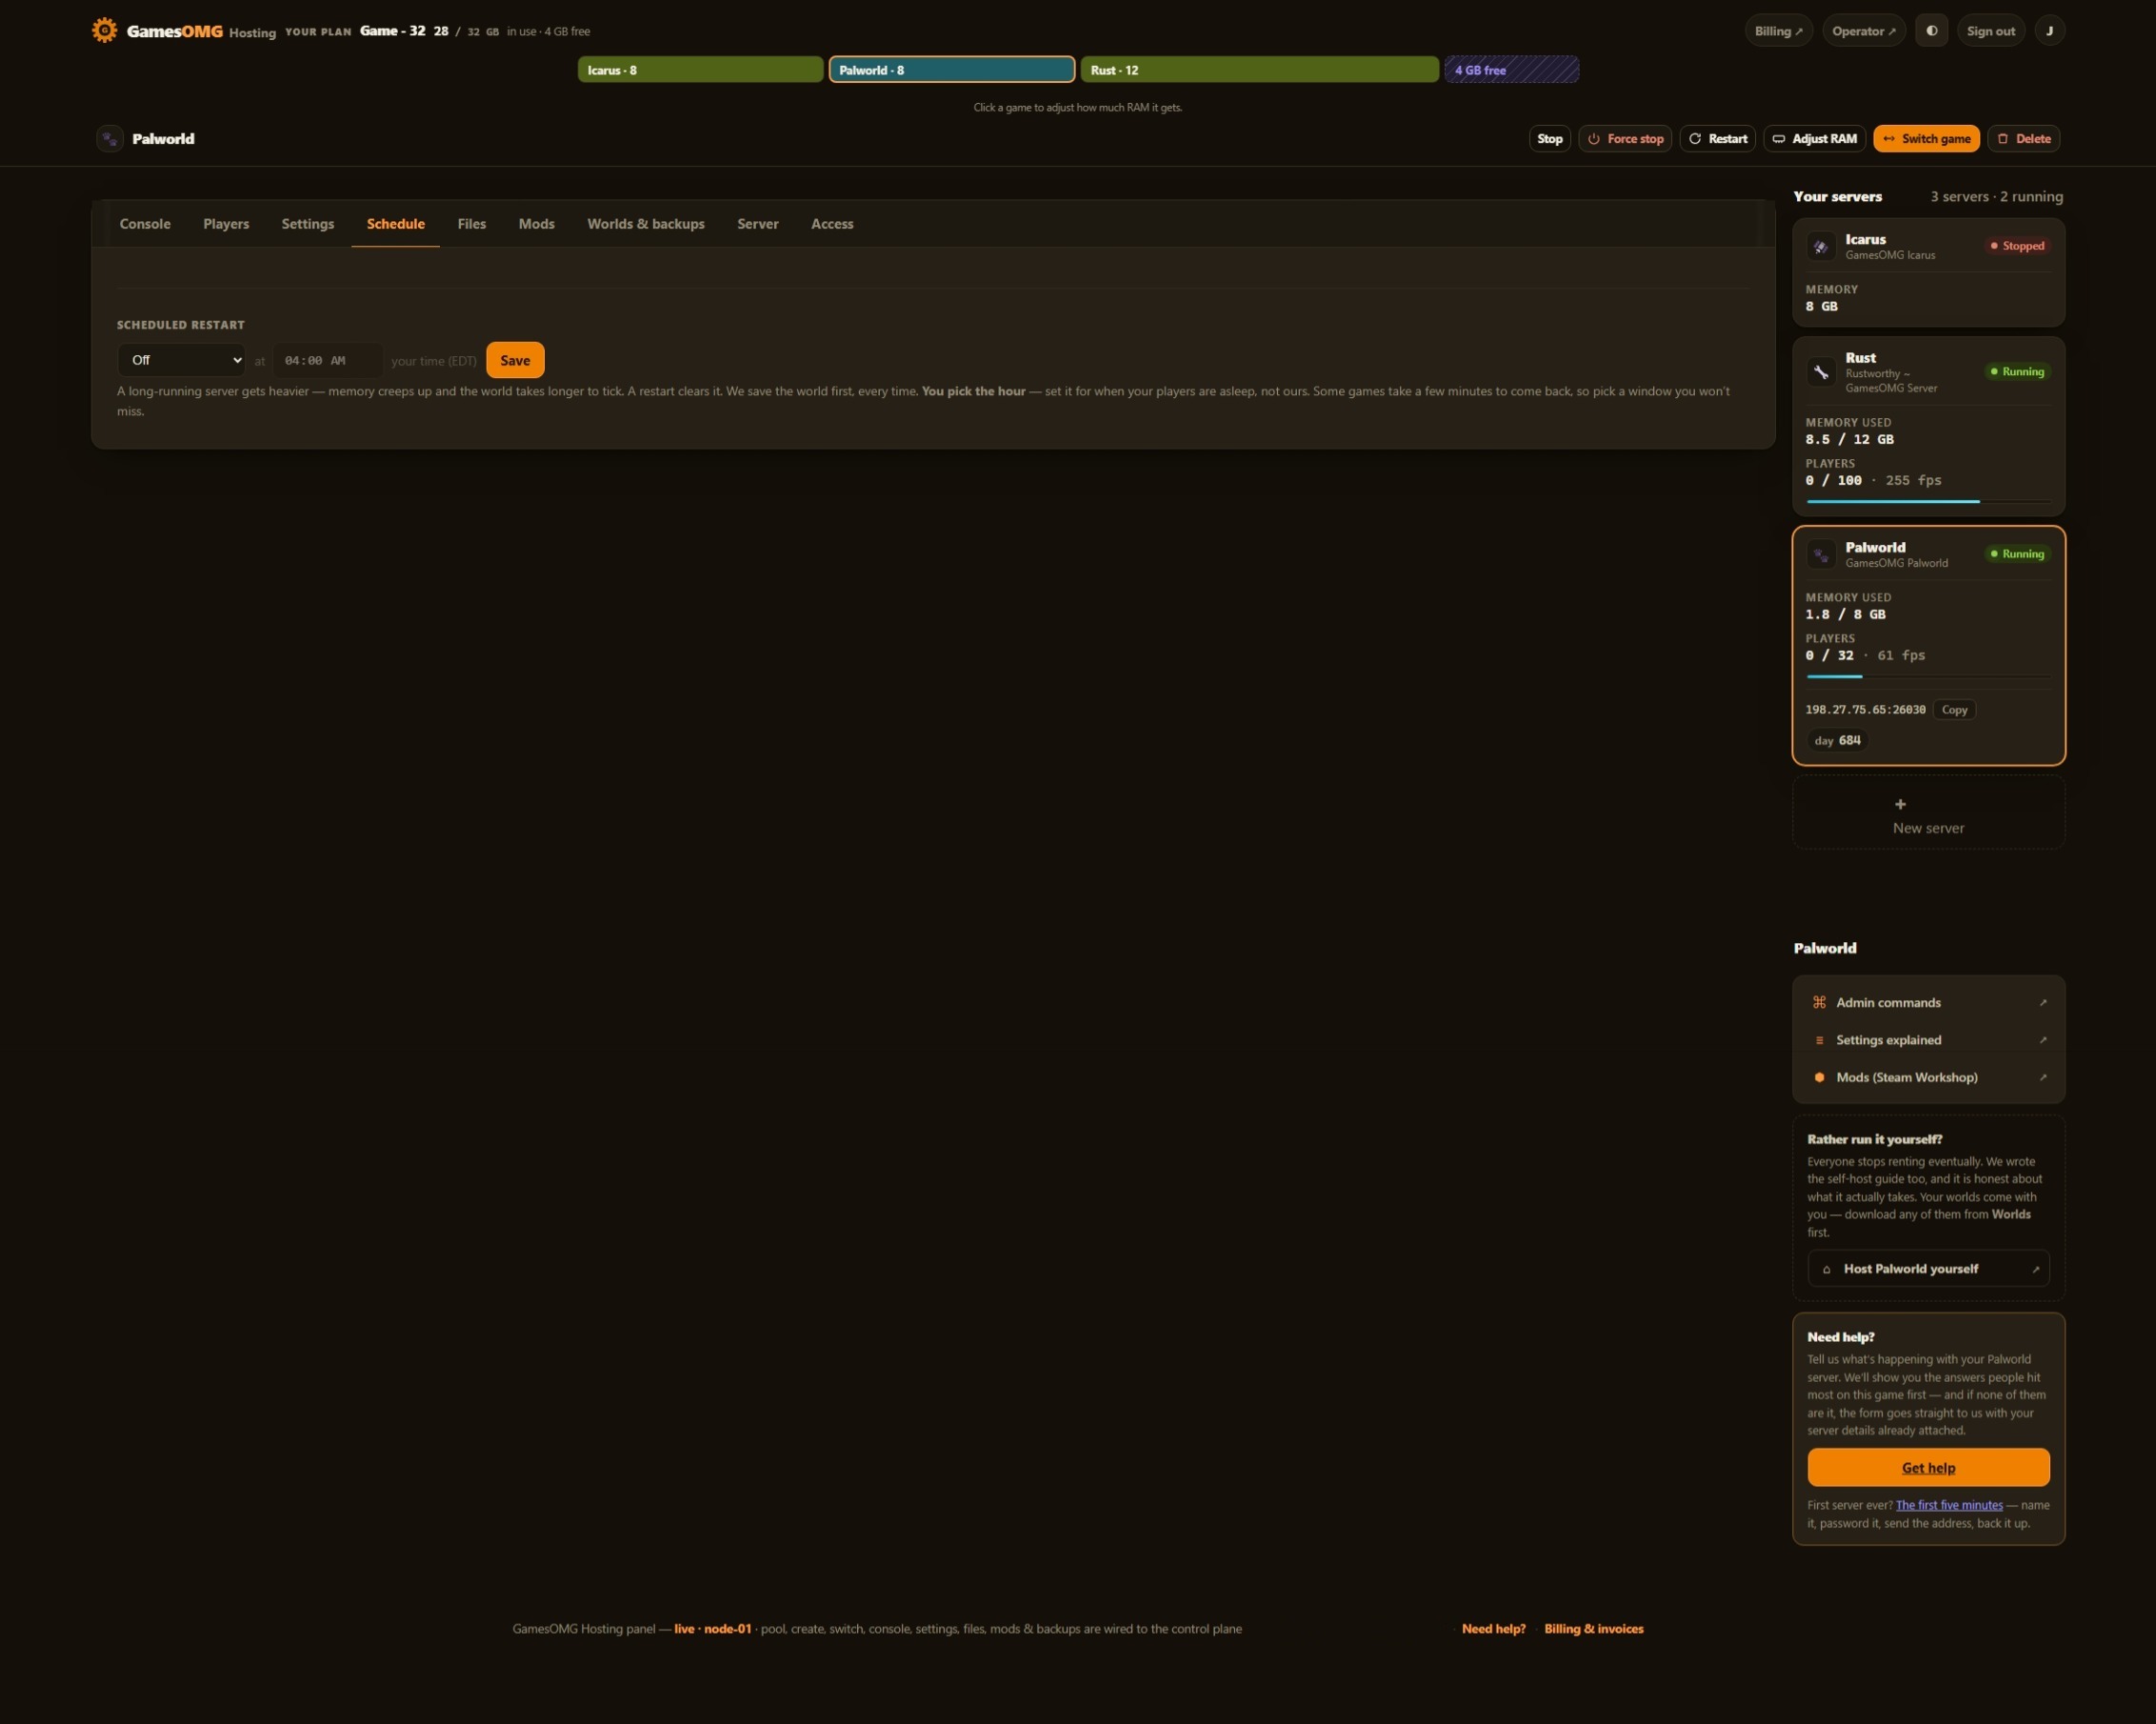Open the Scheduled Restart frequency dropdown
Viewport: 2156px width, 1724px height.
click(x=181, y=360)
